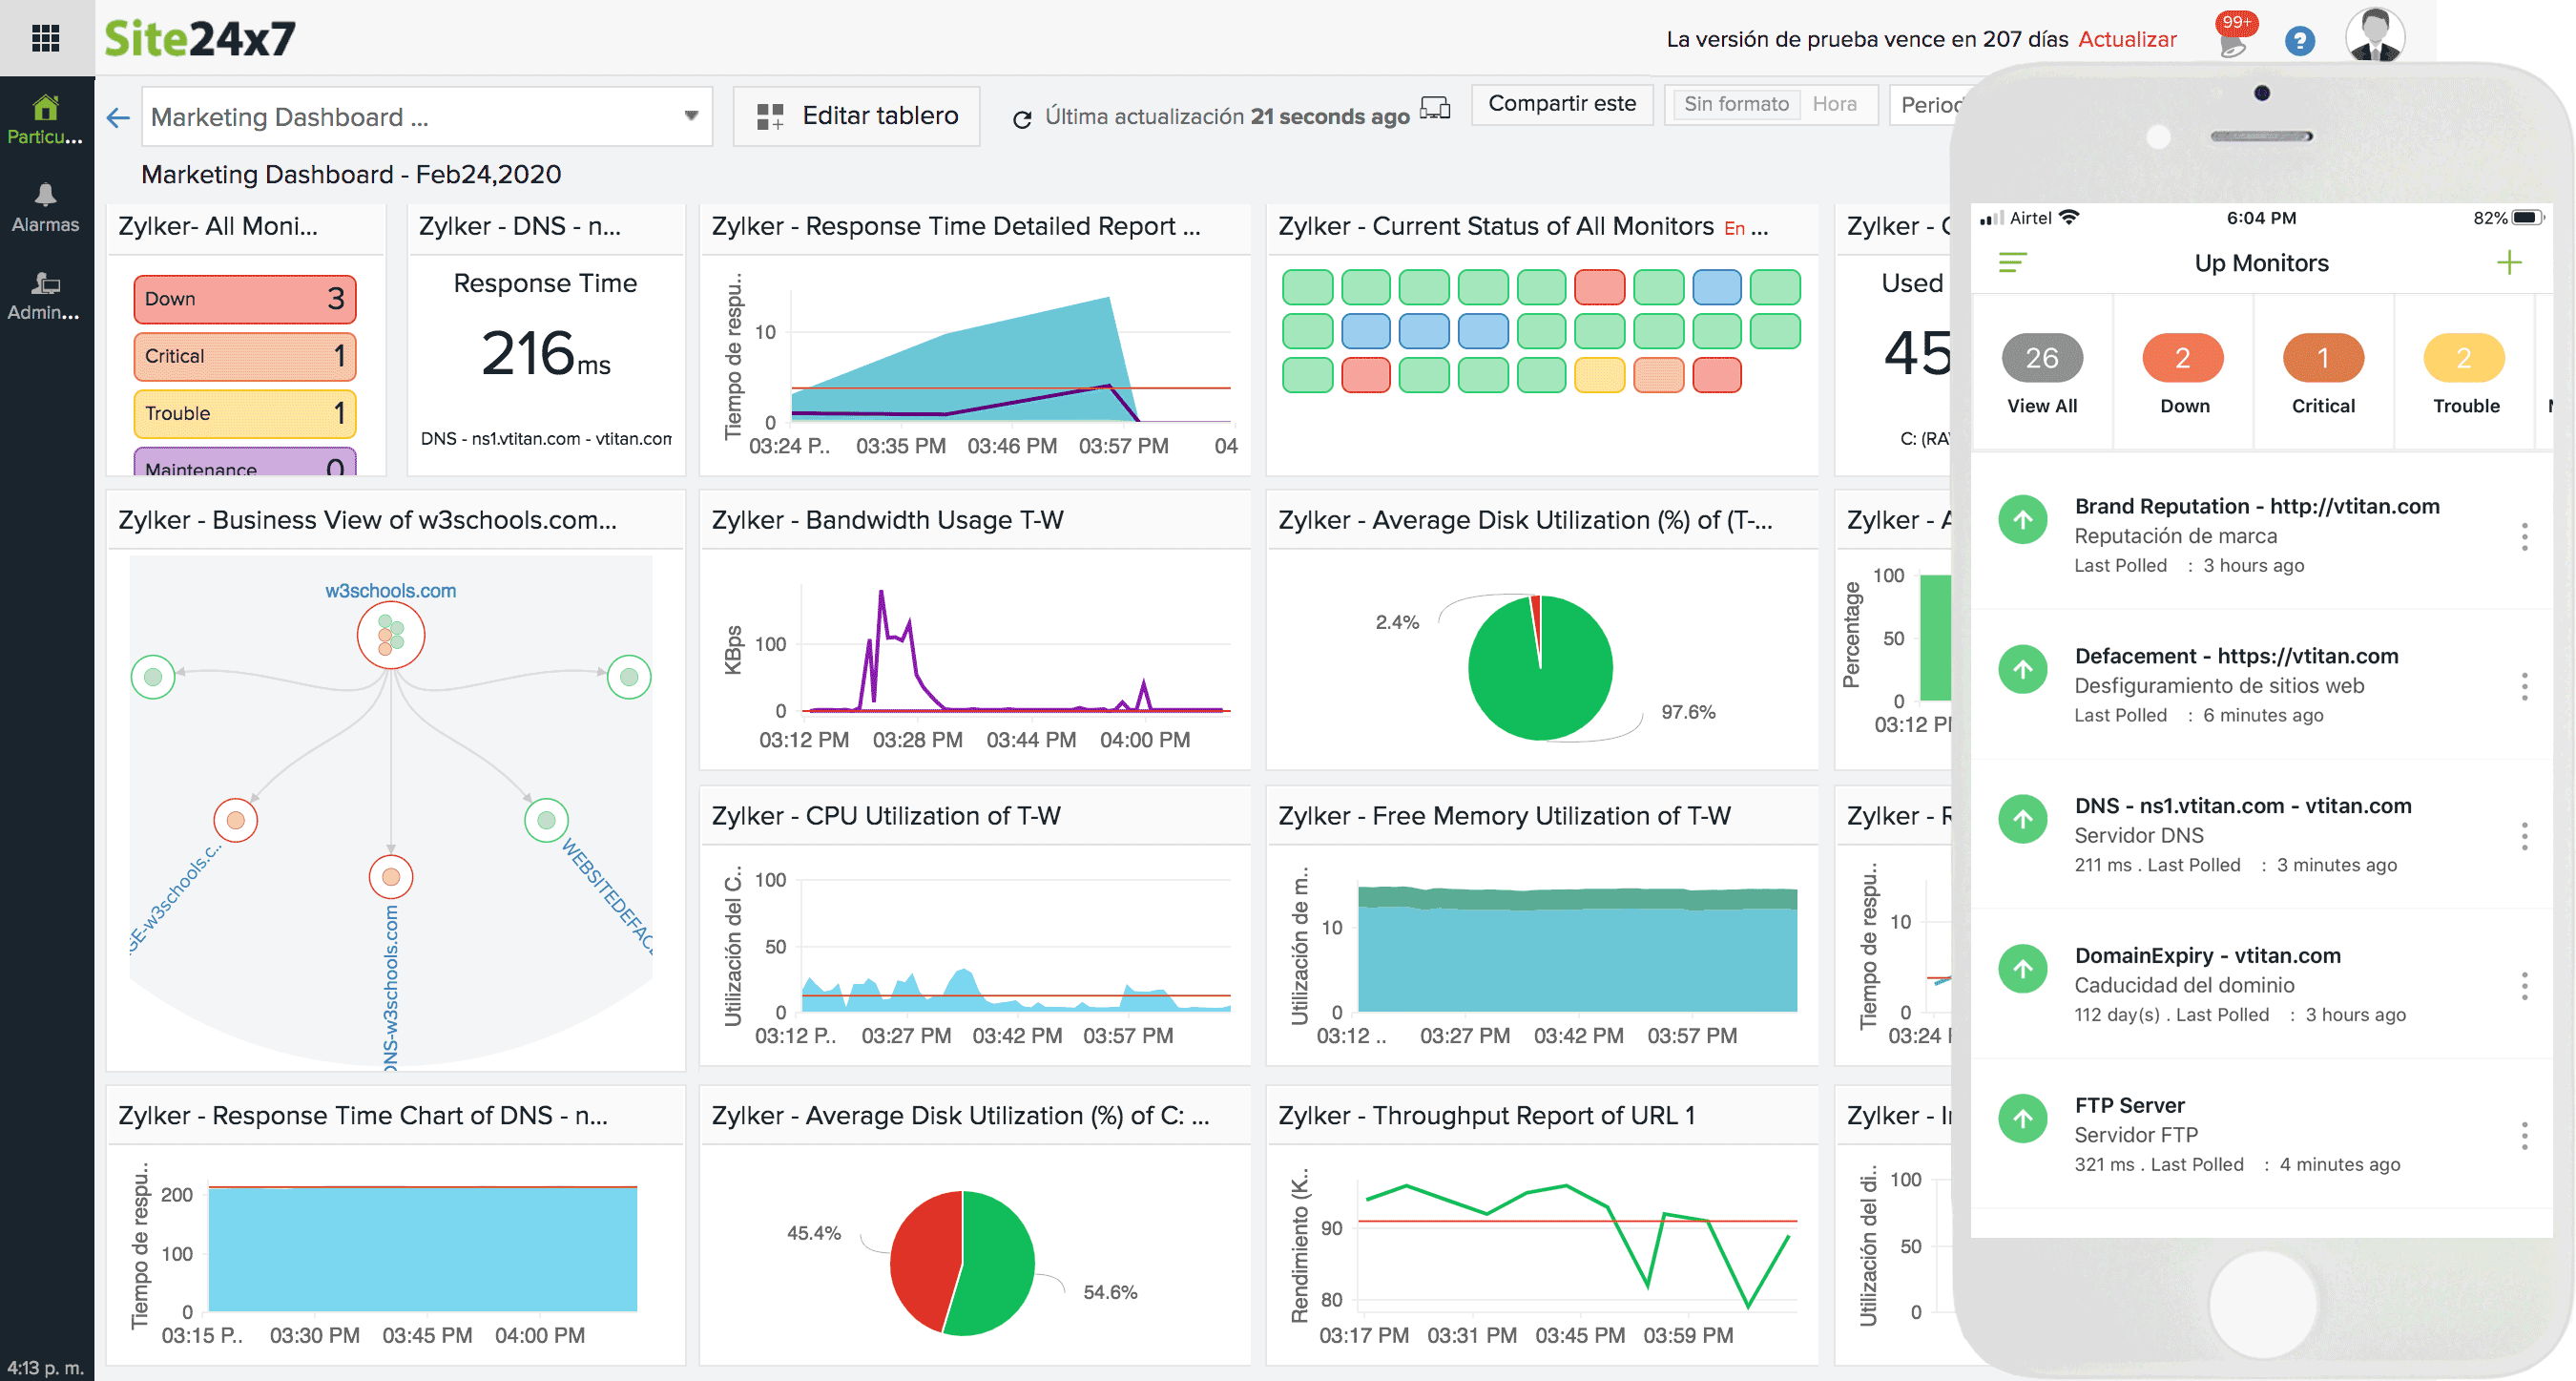Select the Hora toggle option
Screen dimensions: 2576x1381
tap(1834, 104)
